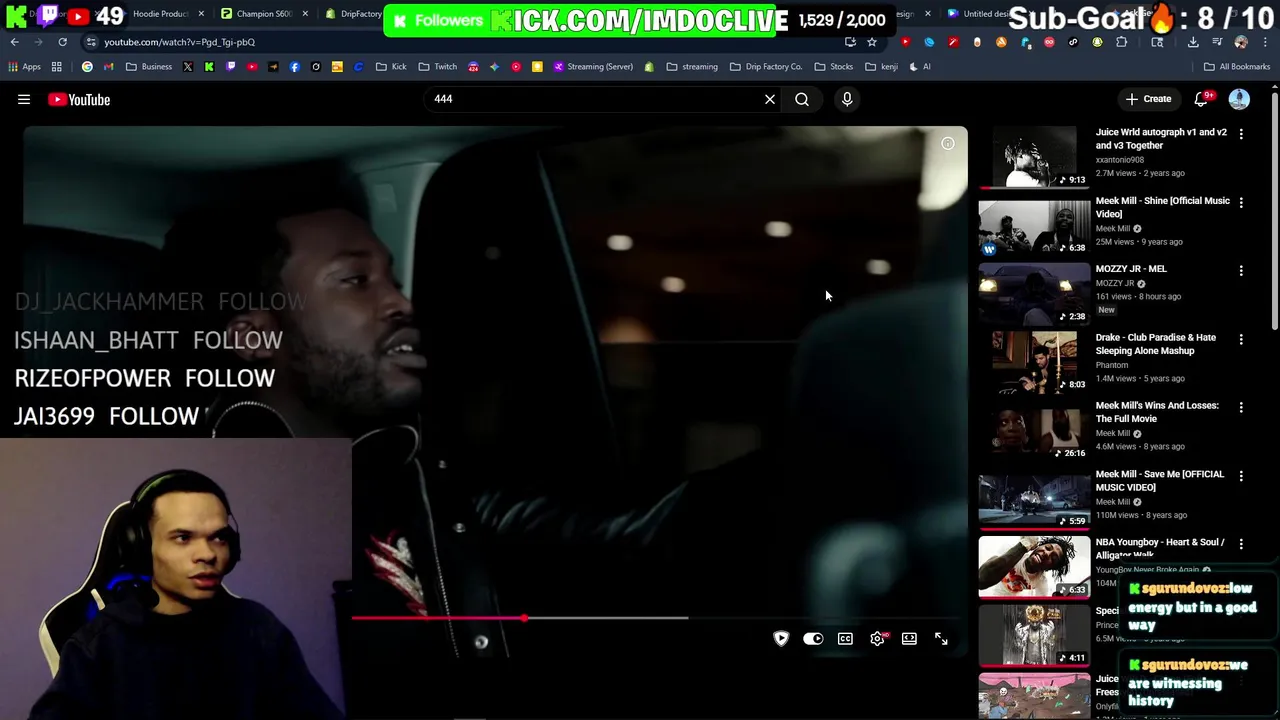The width and height of the screenshot is (1280, 720).
Task: Open Chrome extensions puzzle icon
Action: 1121,42
